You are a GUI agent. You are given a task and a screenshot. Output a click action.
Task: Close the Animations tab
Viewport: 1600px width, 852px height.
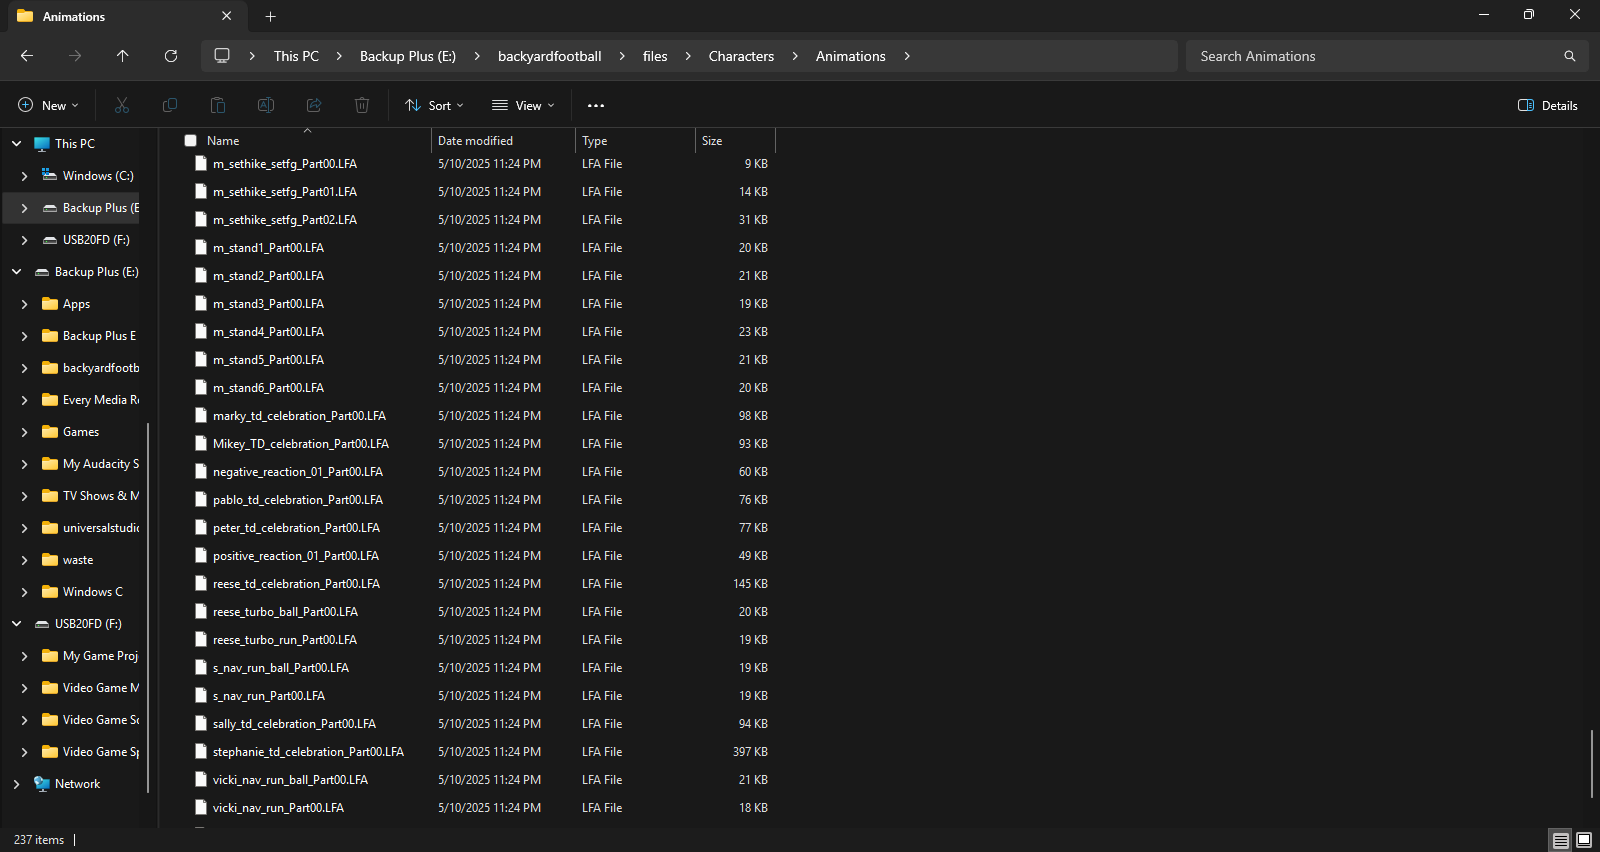tap(227, 16)
